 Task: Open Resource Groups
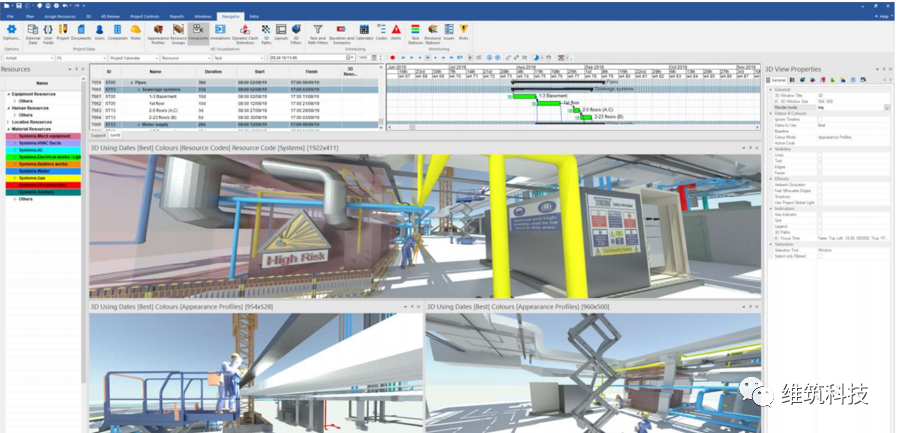click(178, 33)
